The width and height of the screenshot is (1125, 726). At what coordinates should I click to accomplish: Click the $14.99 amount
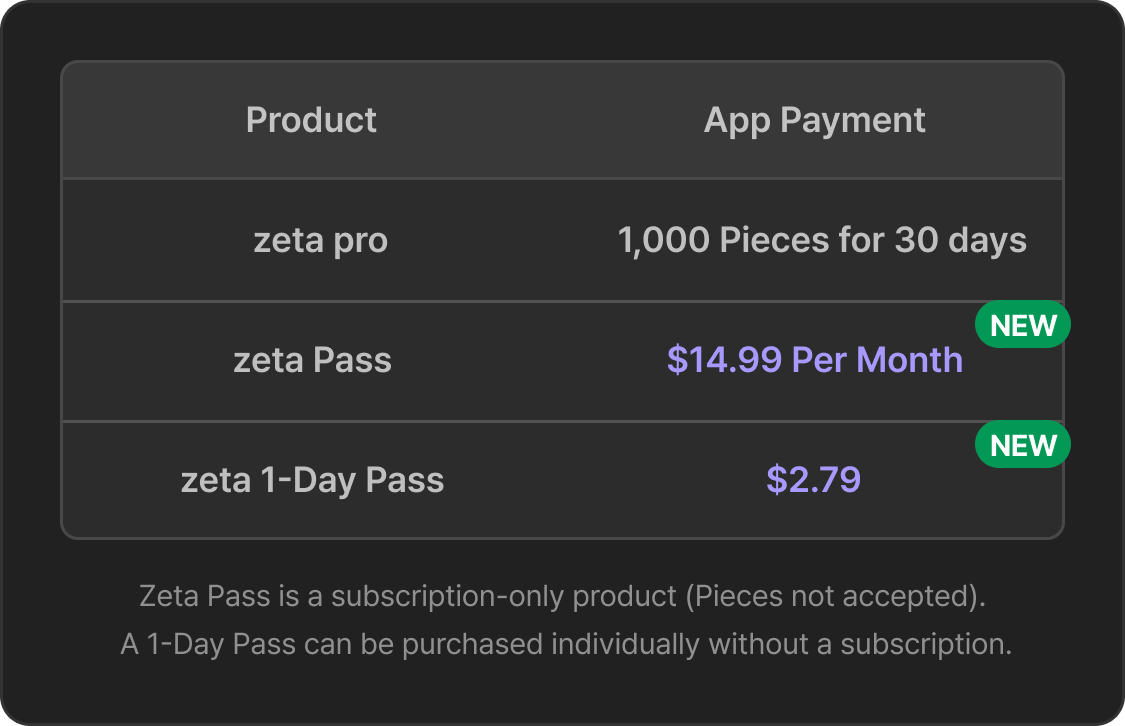pos(724,360)
